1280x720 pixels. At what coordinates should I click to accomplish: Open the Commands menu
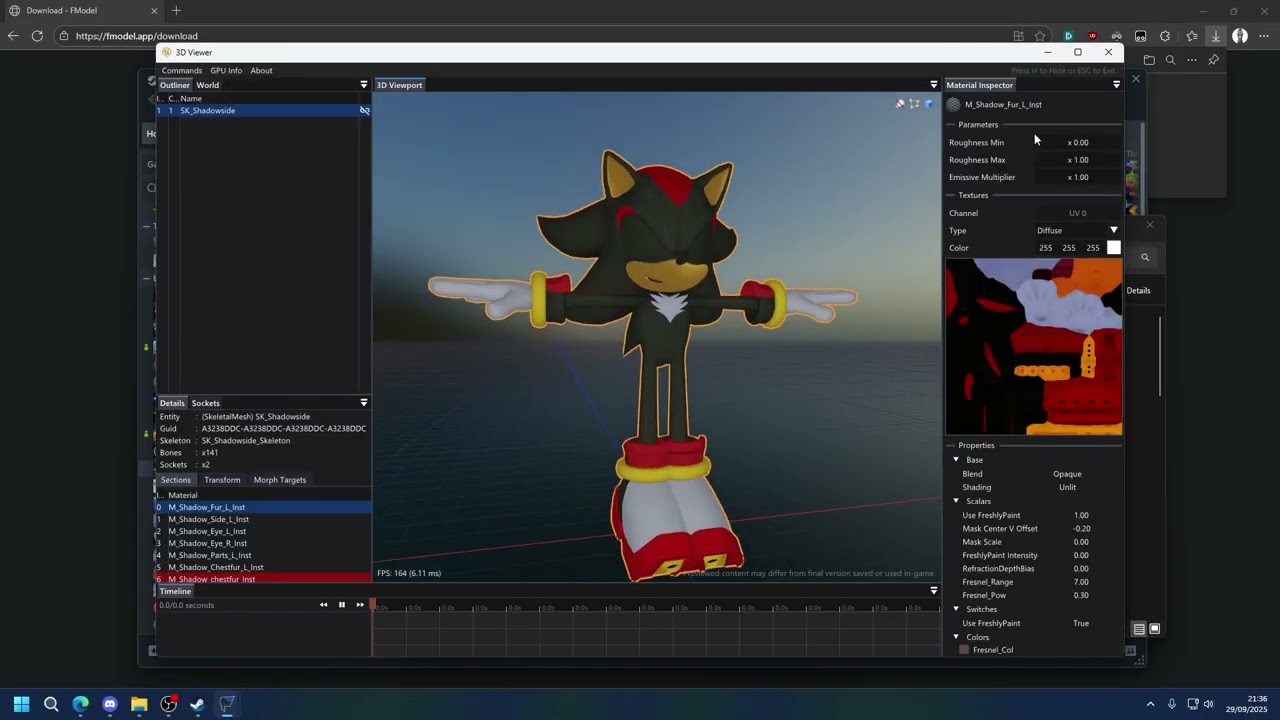[182, 70]
